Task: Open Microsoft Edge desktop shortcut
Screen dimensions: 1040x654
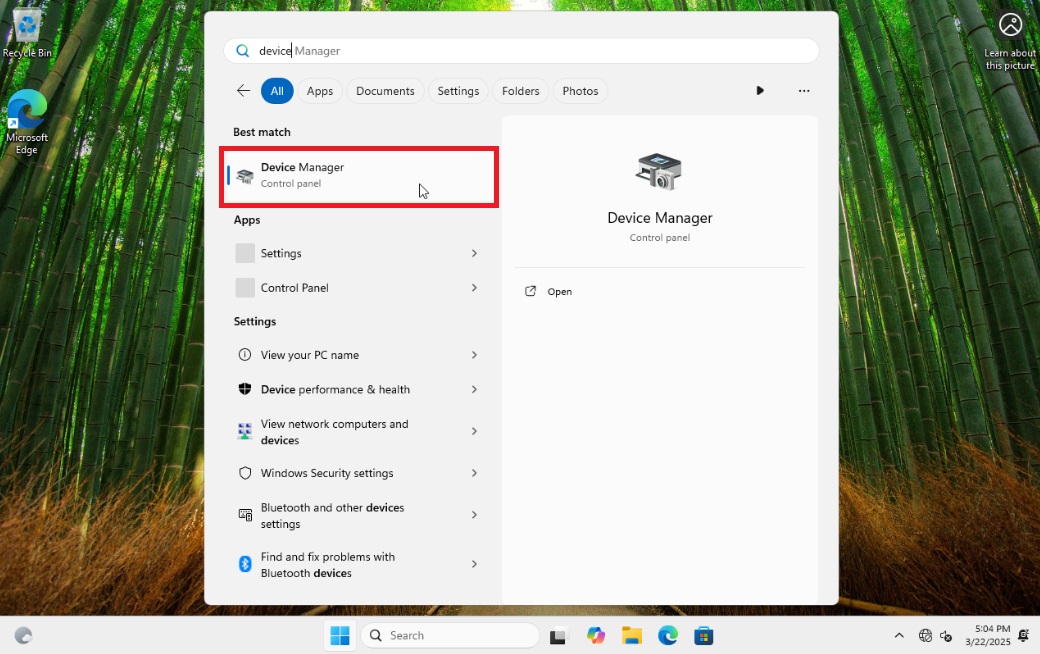Action: [27, 122]
